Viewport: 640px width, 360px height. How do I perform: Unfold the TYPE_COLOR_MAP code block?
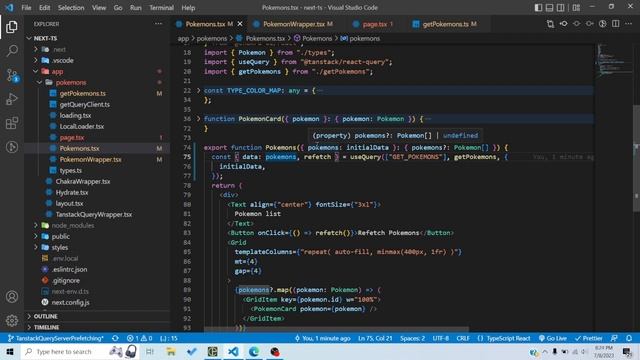[x=199, y=90]
